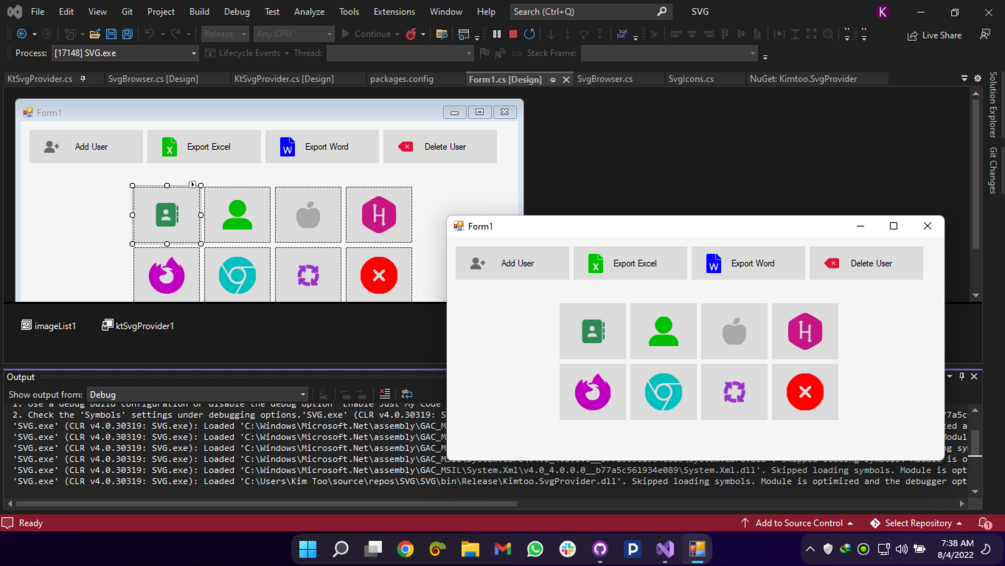Select the green user icon in designer
This screenshot has width=1005, height=566.
[x=237, y=215]
